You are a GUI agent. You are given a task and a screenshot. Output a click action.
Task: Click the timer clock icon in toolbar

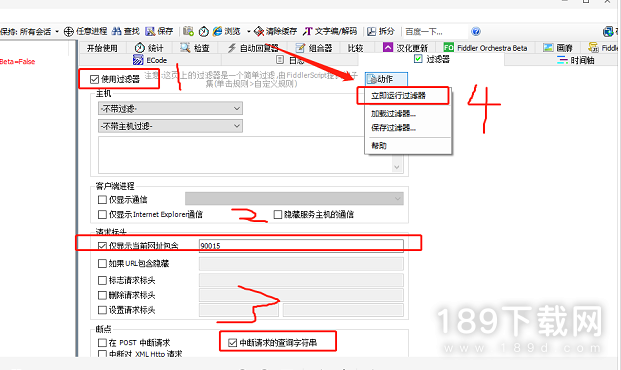coord(204,31)
